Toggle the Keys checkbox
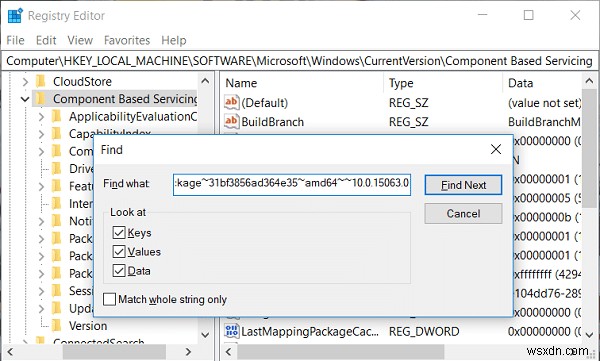Image resolution: width=600 pixels, height=361 pixels. click(119, 232)
